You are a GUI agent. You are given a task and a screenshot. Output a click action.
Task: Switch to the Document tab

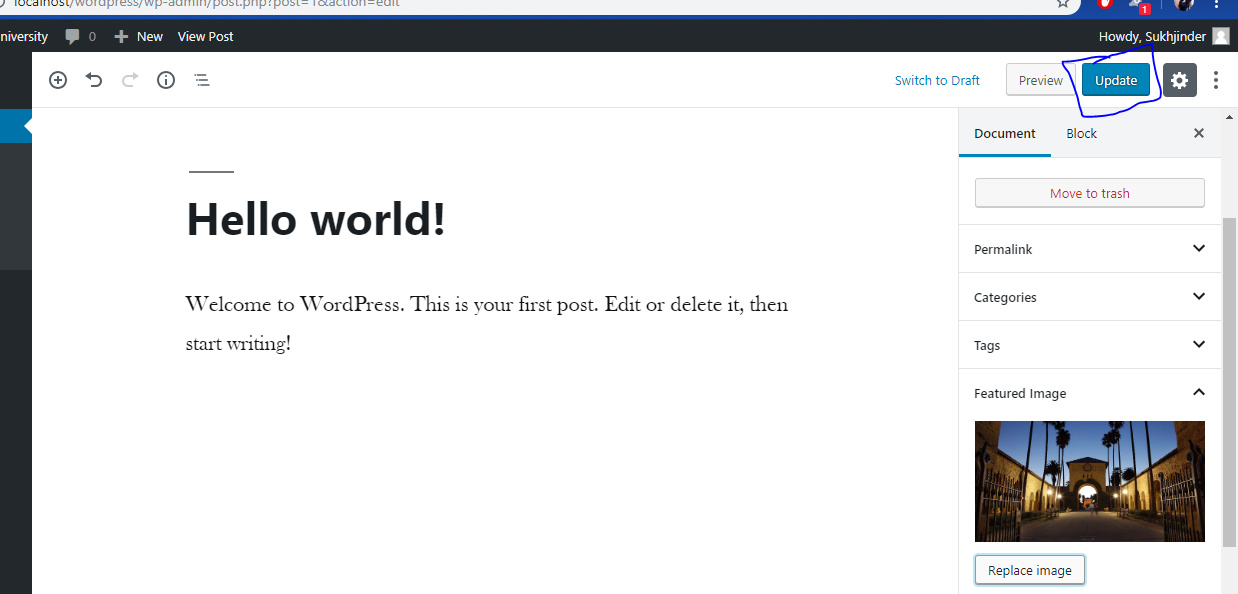pyautogui.click(x=1005, y=133)
